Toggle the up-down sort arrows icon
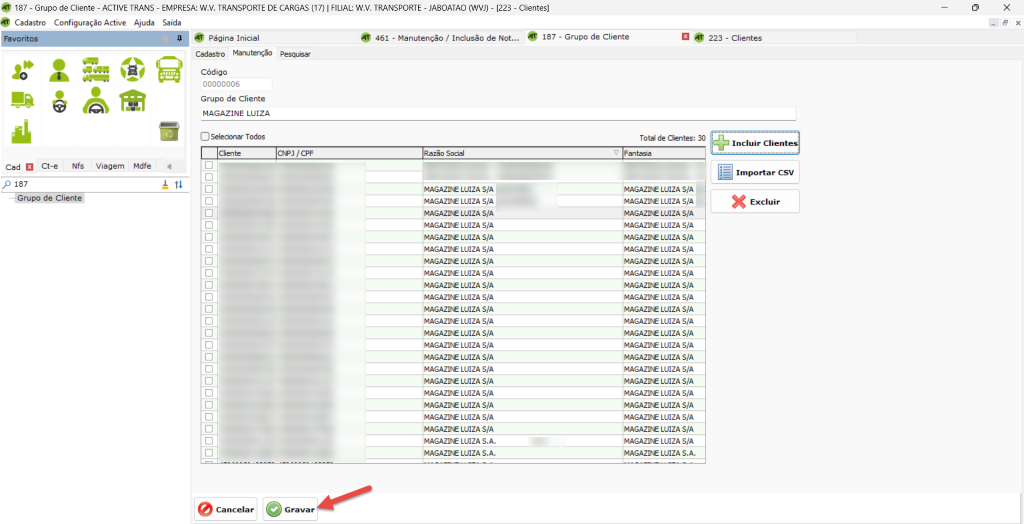The image size is (1024, 524). 178,185
